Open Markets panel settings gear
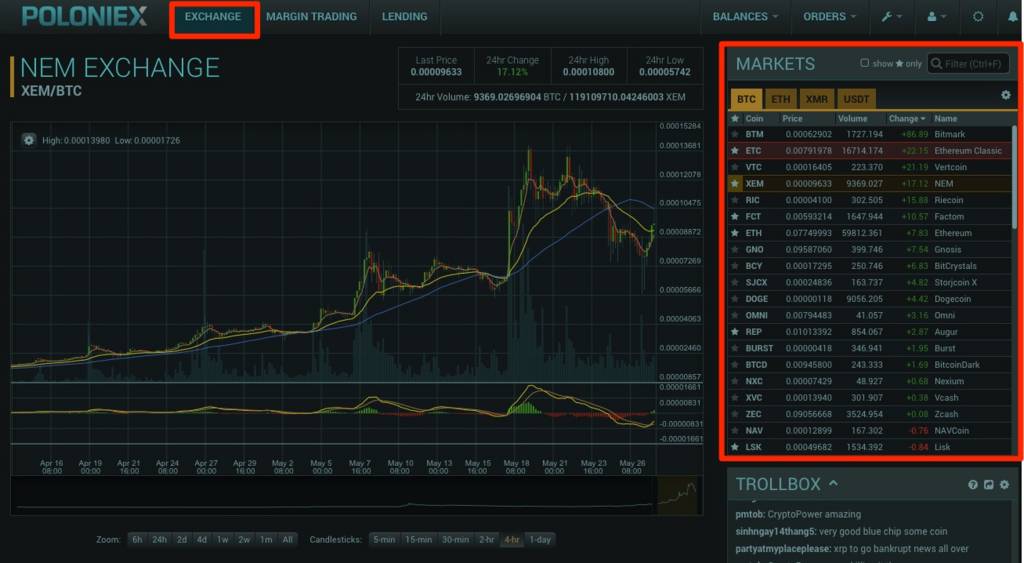This screenshot has height=563, width=1024. point(1006,95)
